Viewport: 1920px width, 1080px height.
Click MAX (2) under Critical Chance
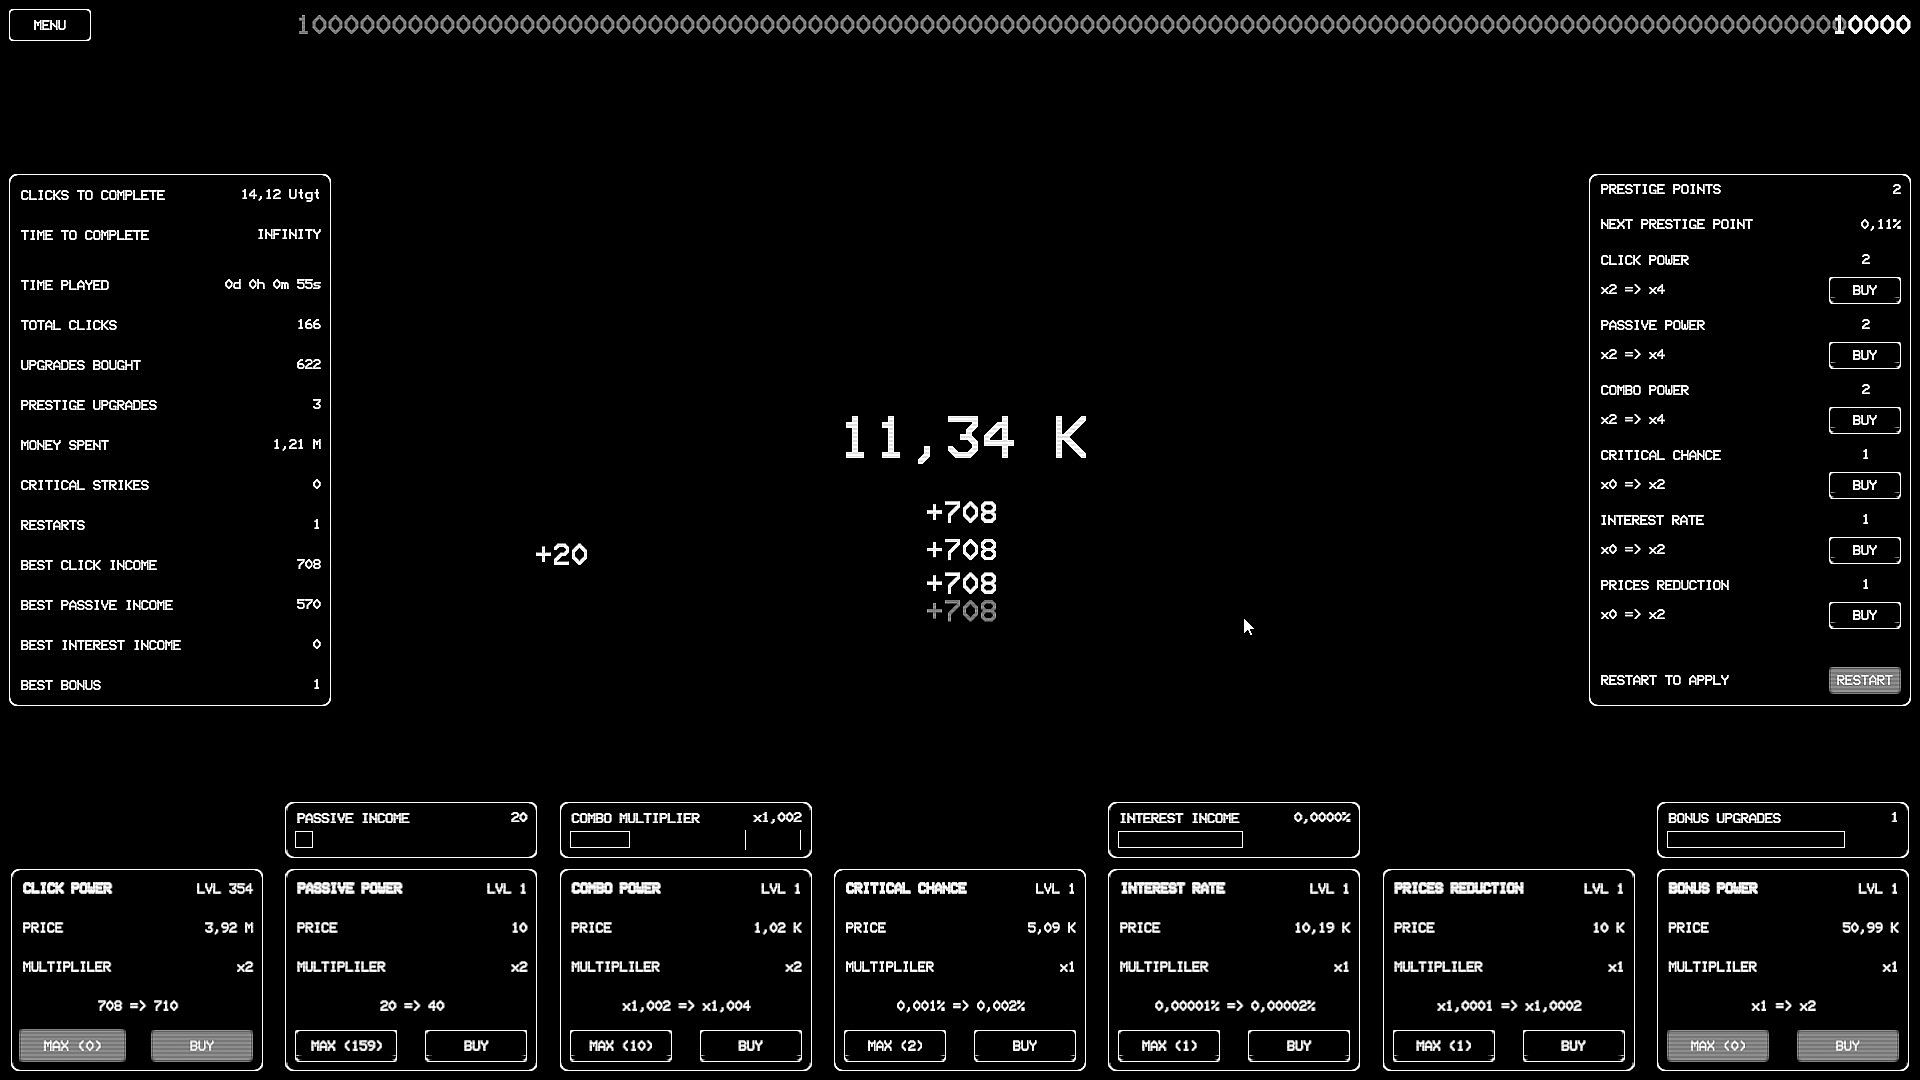pyautogui.click(x=894, y=1046)
